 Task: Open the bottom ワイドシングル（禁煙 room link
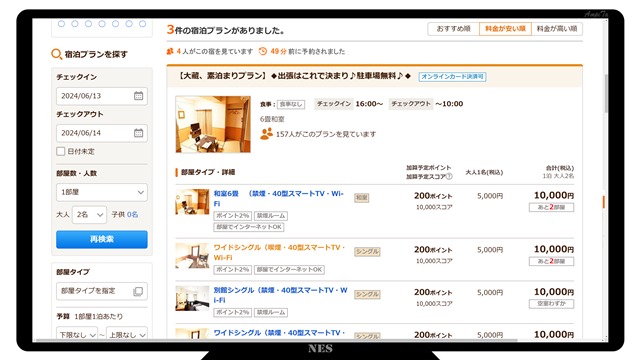[x=279, y=333]
